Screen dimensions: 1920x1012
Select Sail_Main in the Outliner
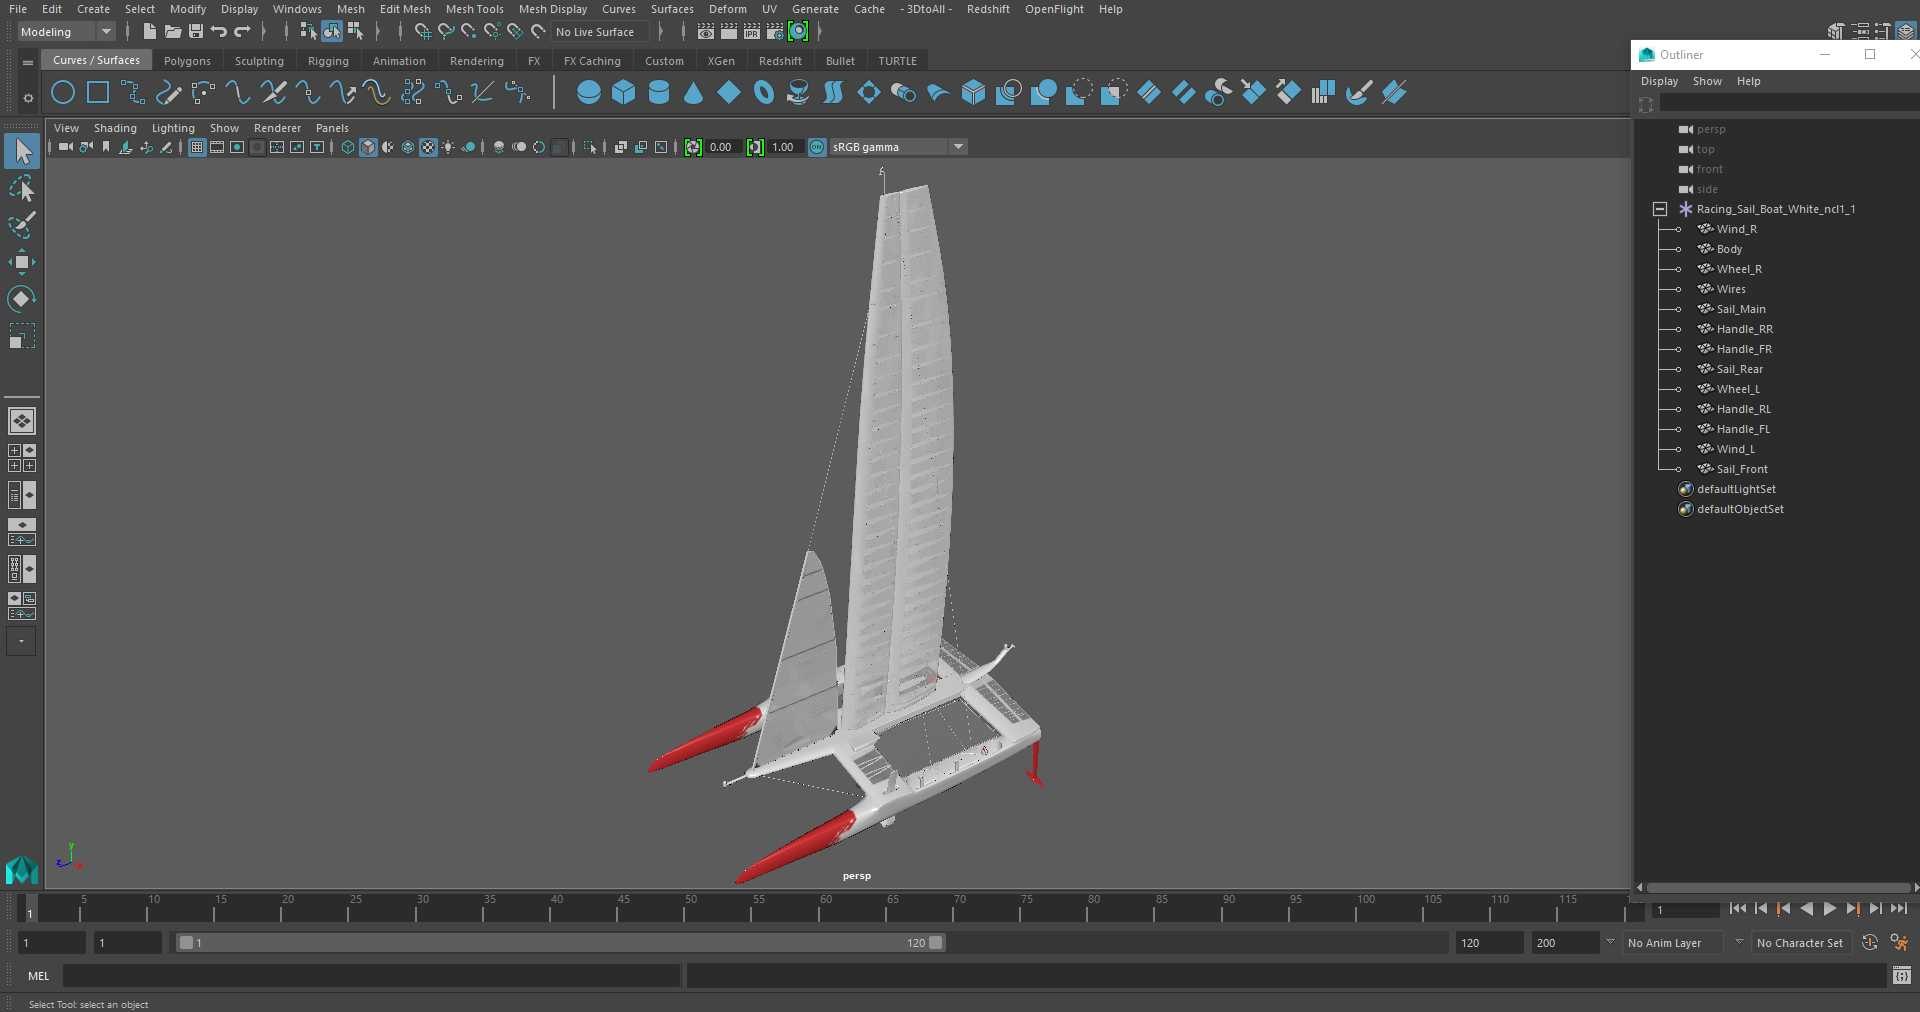(1741, 309)
